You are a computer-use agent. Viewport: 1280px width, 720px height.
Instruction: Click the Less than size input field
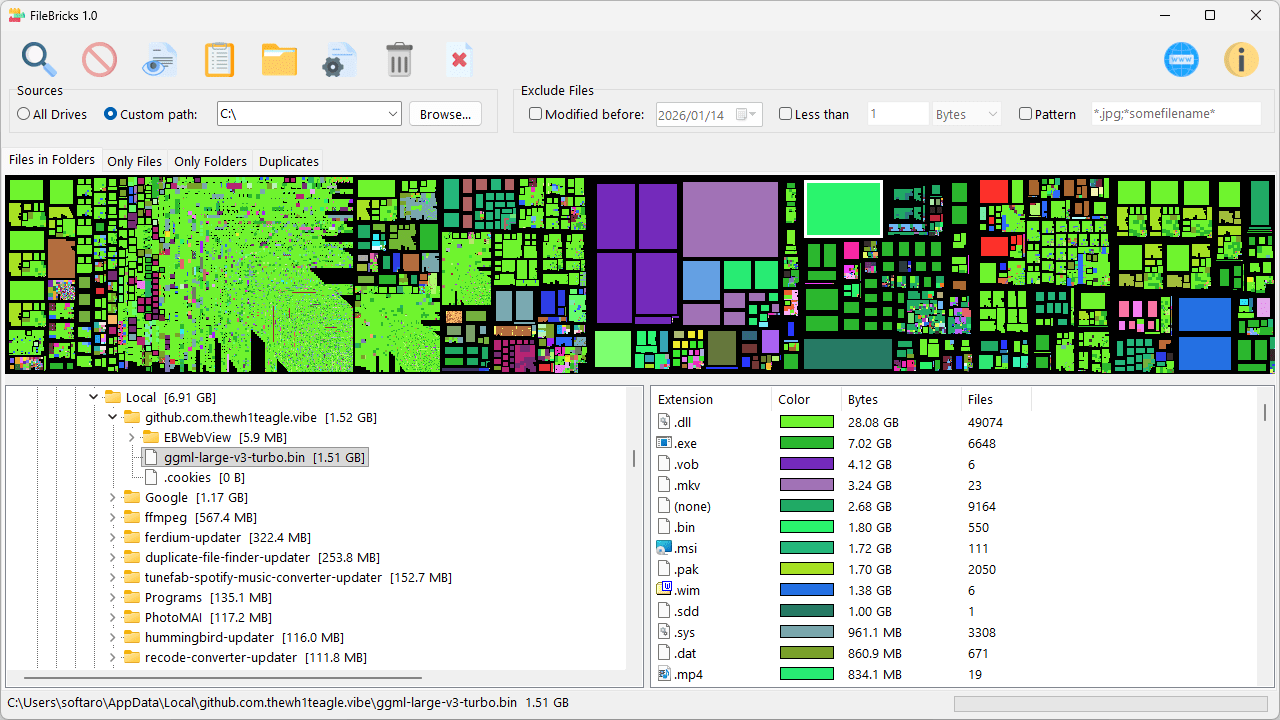898,114
